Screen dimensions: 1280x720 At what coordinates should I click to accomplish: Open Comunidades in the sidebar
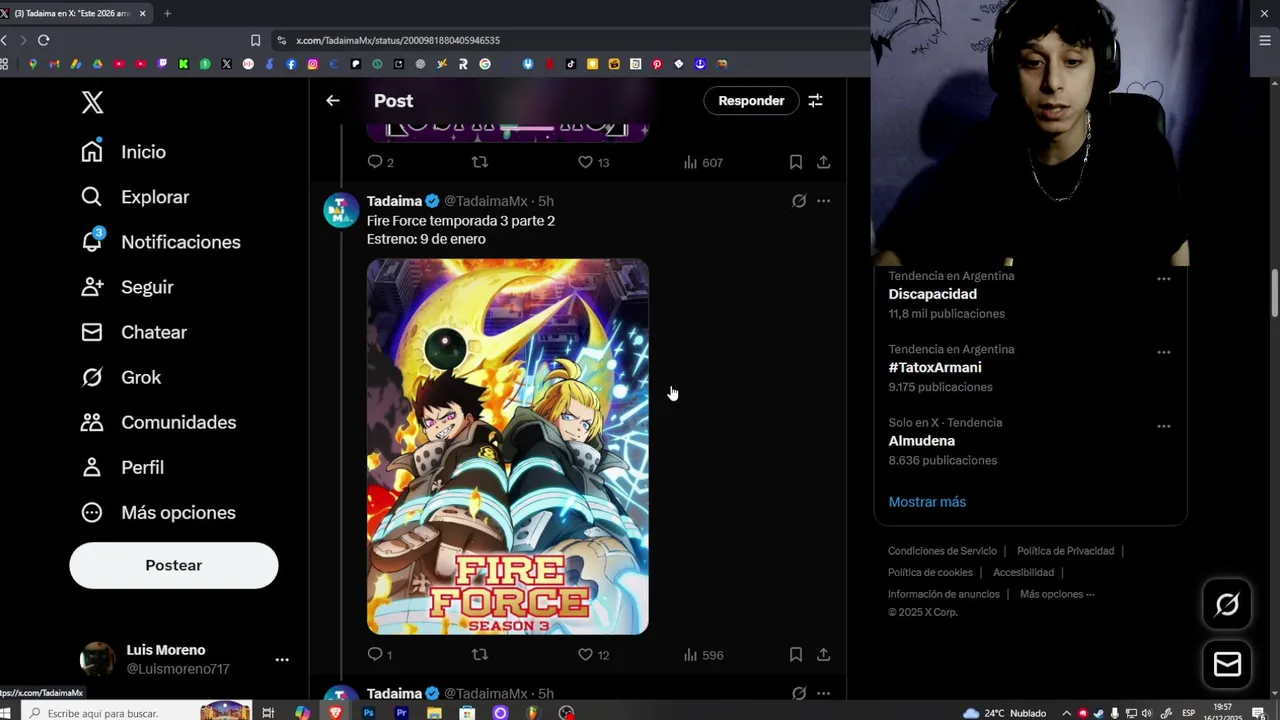click(158, 422)
